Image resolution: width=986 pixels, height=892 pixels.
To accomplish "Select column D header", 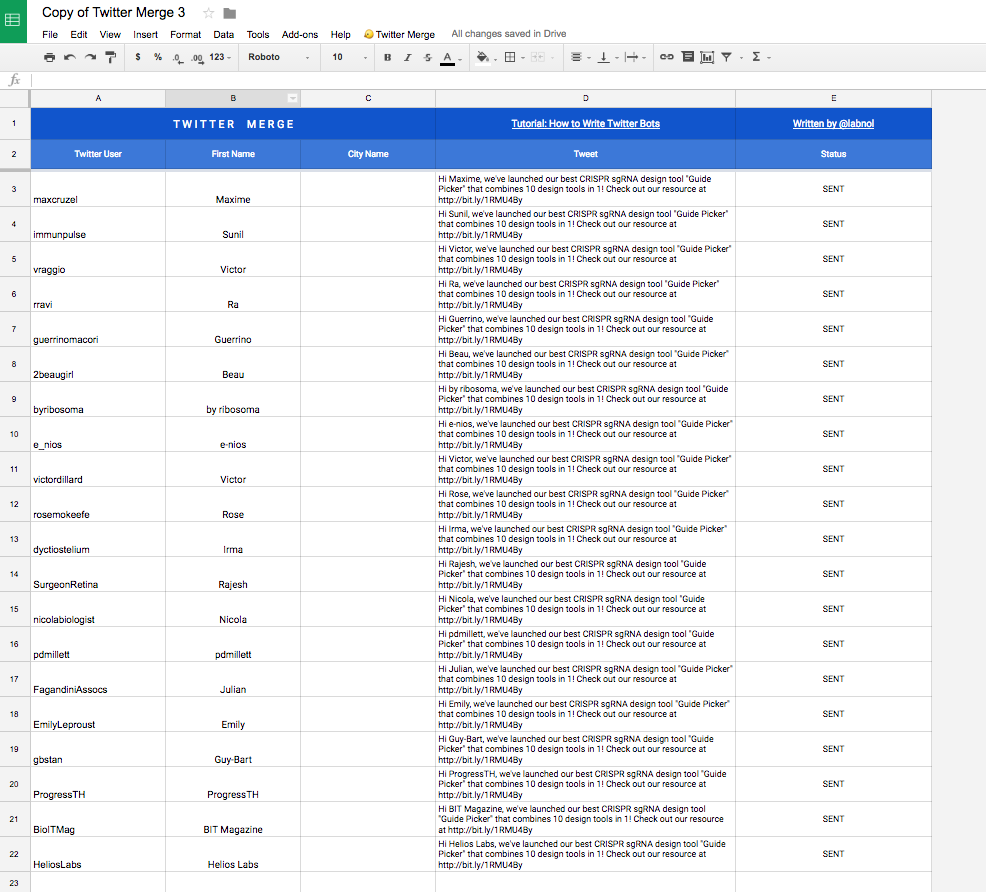I will (585, 98).
